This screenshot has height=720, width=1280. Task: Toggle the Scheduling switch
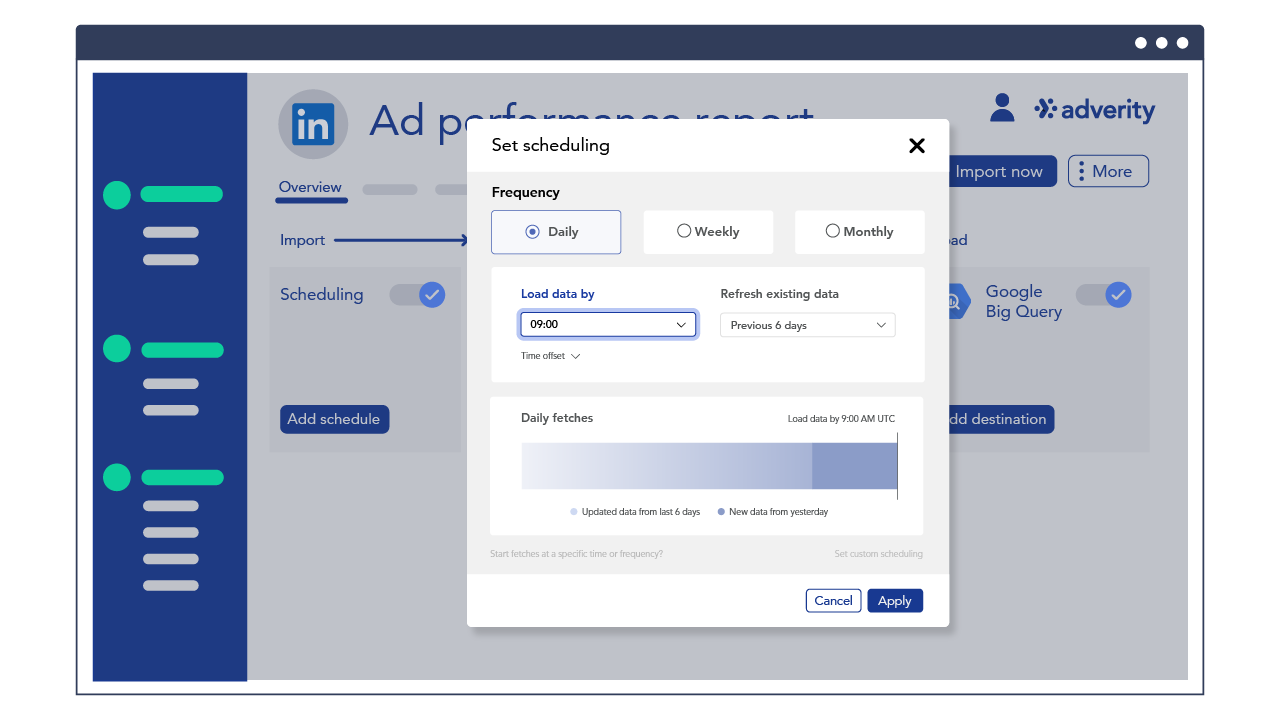tap(417, 294)
